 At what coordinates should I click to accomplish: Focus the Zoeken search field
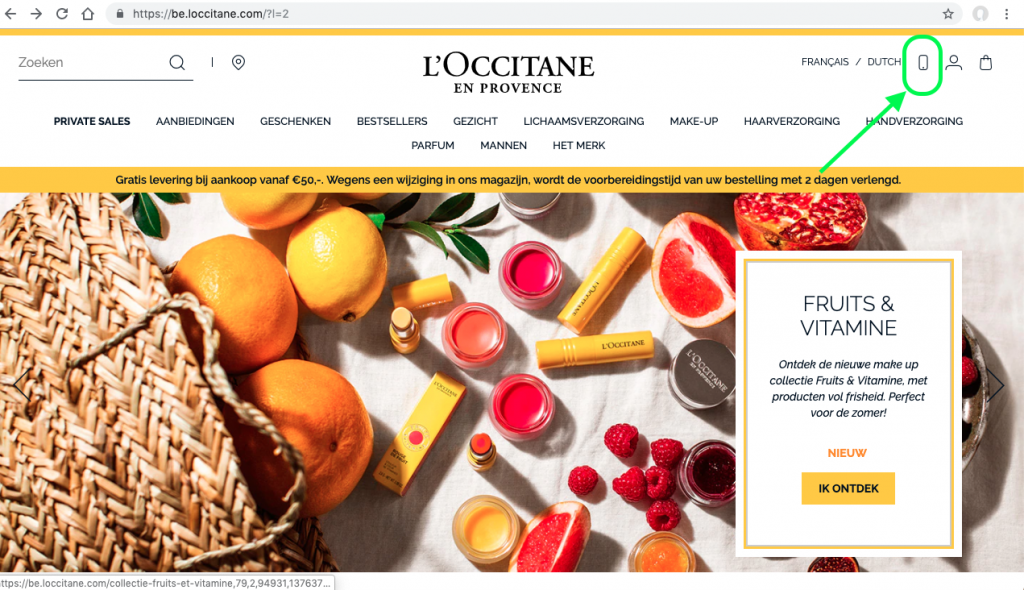(91, 63)
